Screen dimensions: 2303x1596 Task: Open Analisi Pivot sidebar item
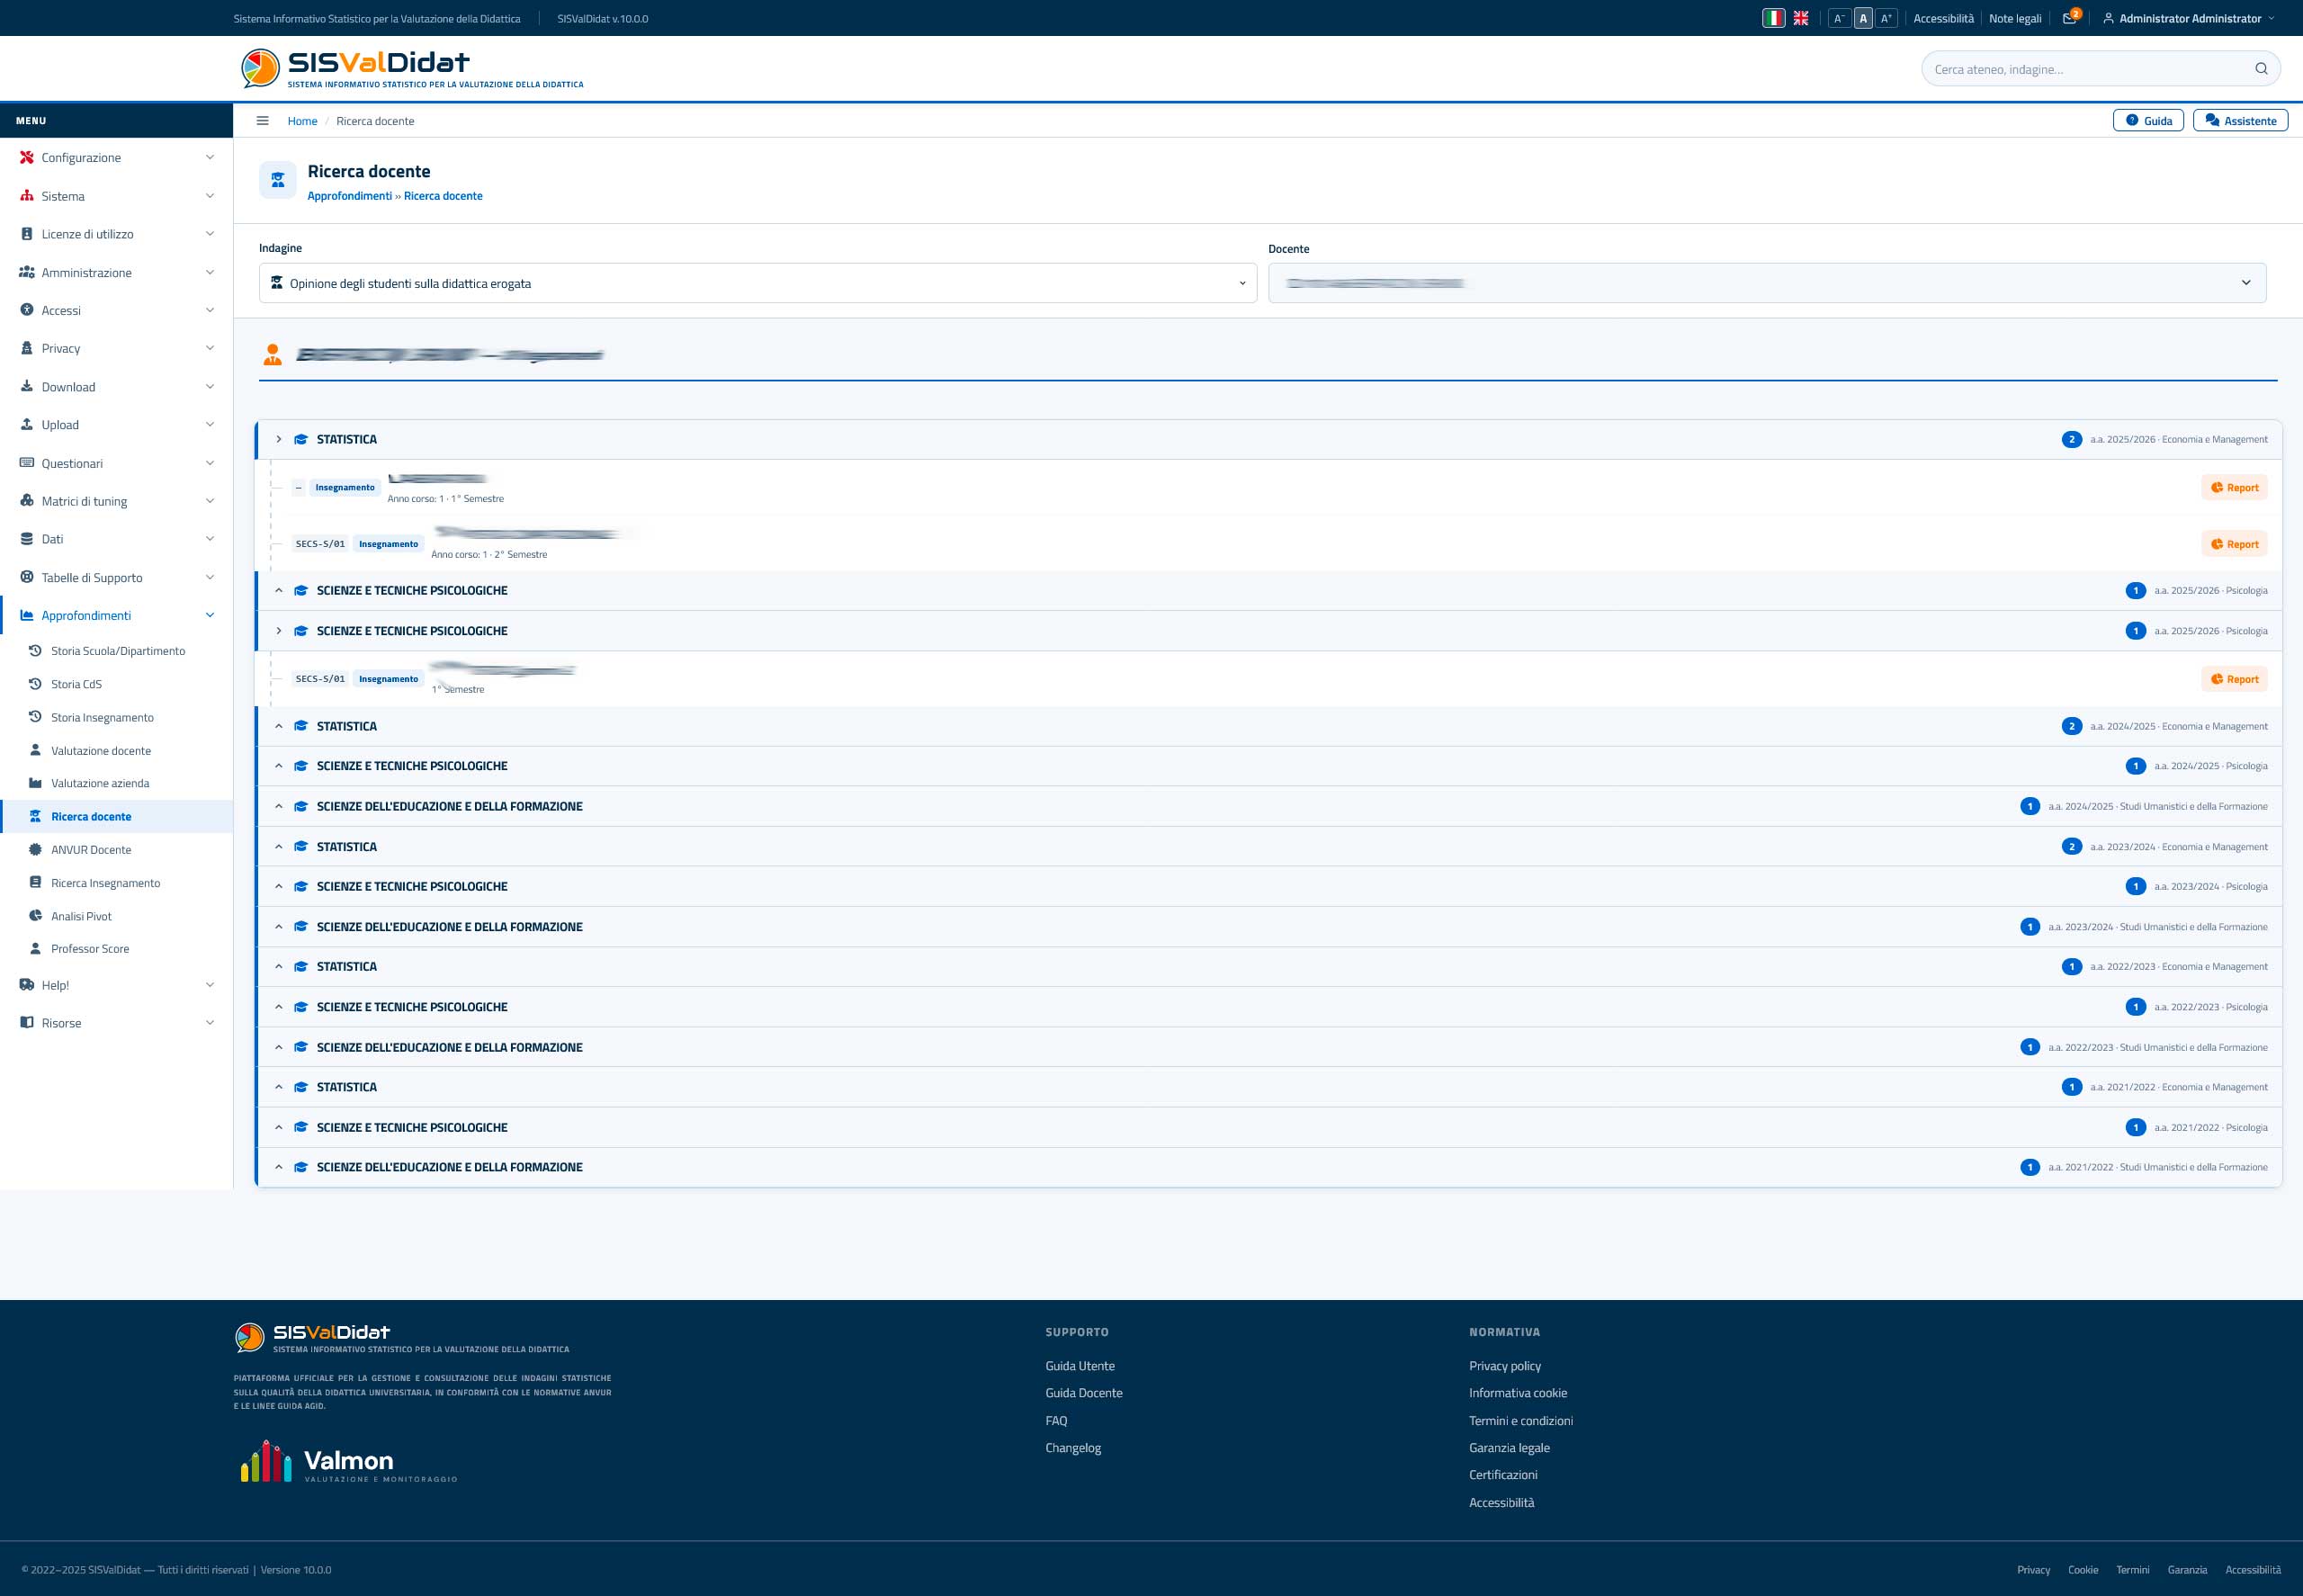[x=117, y=916]
